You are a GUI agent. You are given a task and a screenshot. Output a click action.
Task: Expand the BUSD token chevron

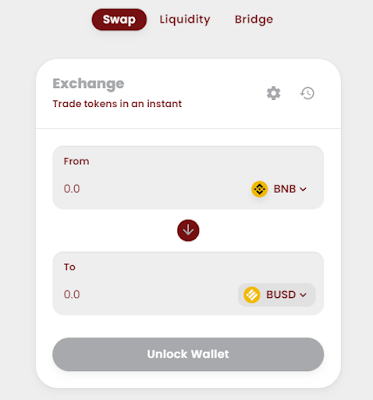303,295
